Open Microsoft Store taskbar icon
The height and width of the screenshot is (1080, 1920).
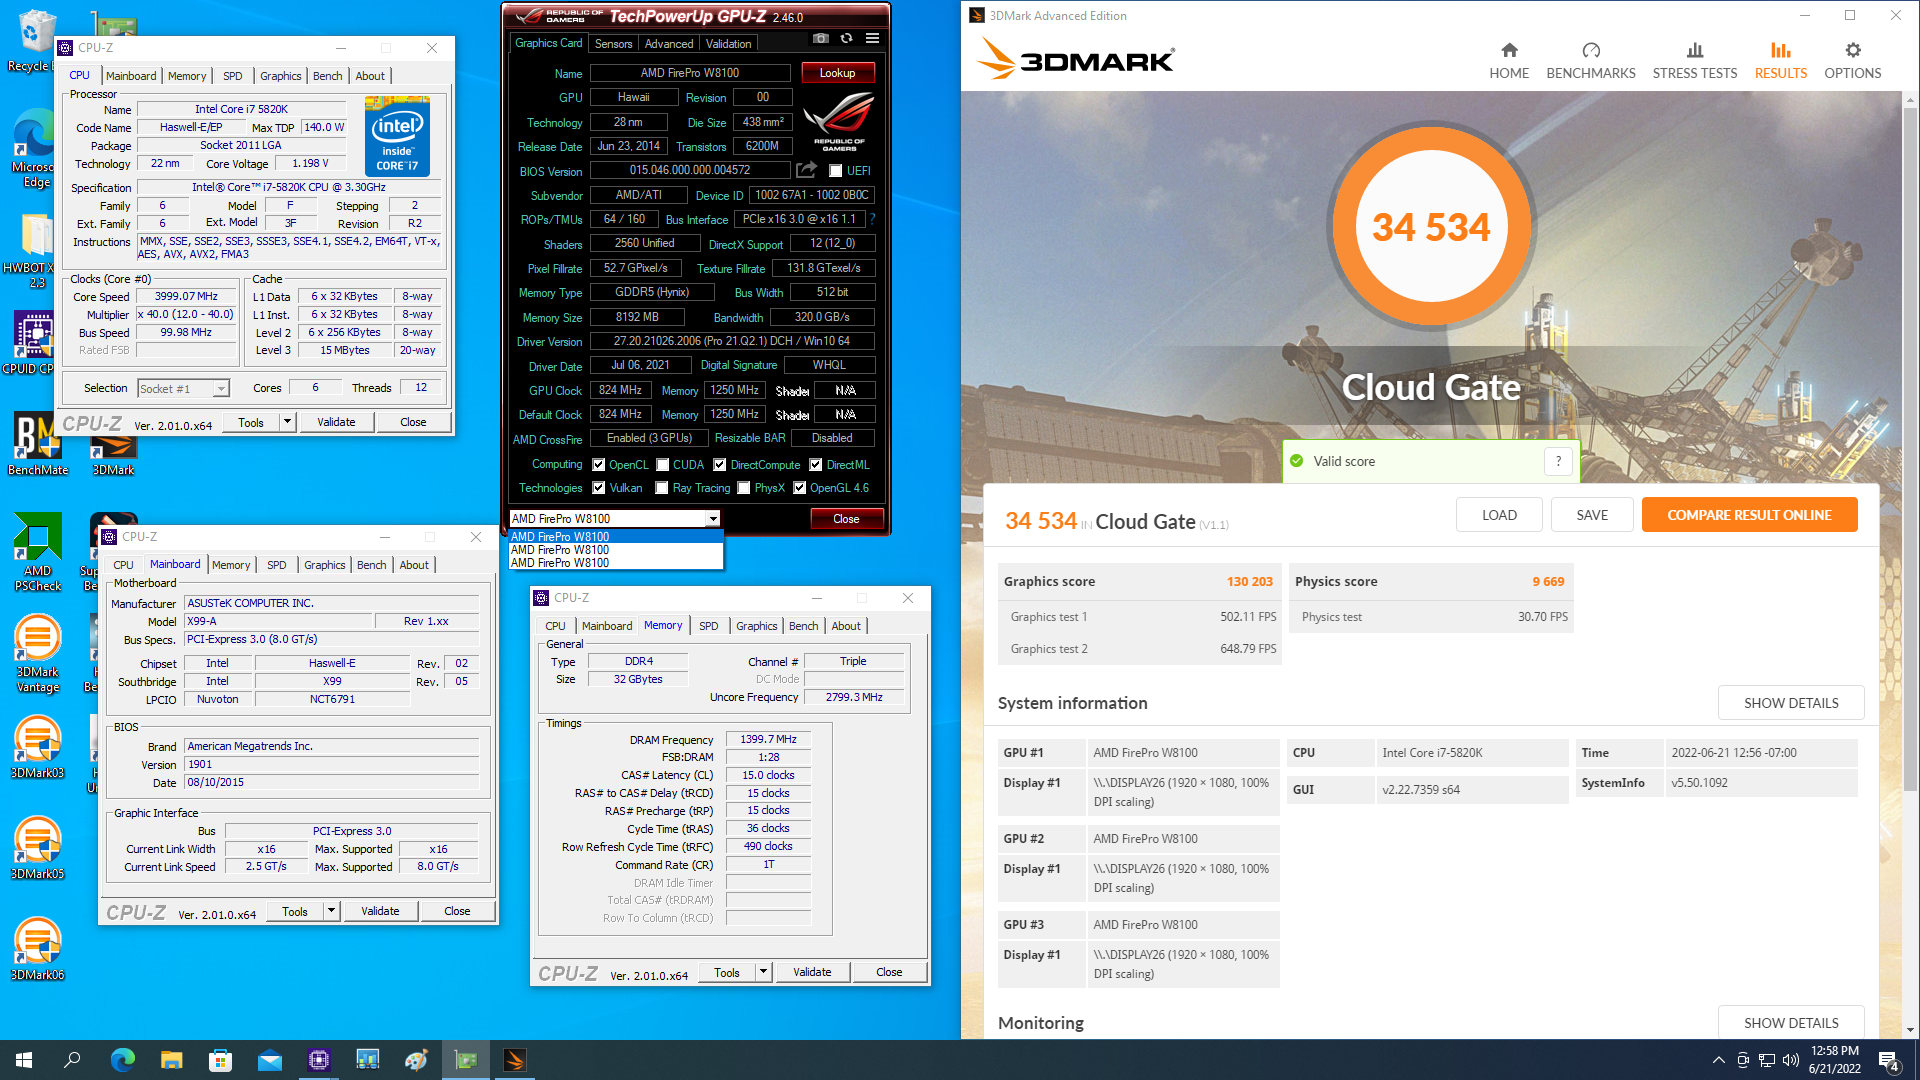pyautogui.click(x=220, y=1060)
